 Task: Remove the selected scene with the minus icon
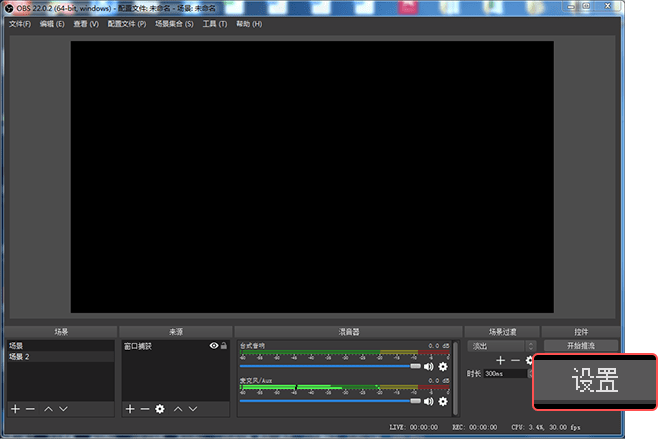coord(30,409)
